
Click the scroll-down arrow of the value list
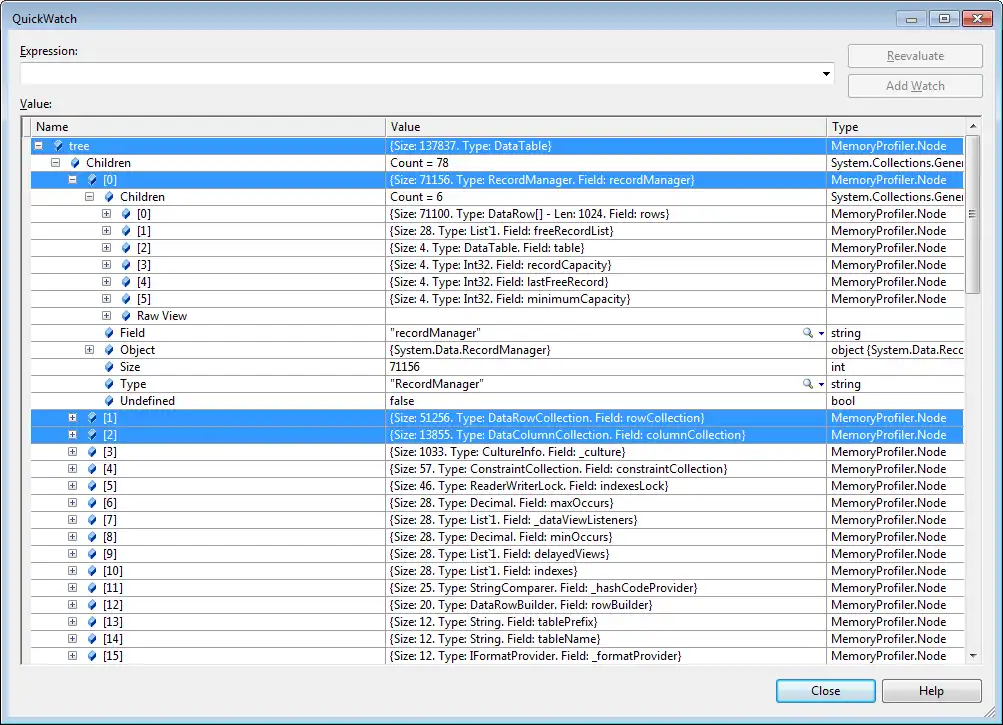(x=973, y=656)
